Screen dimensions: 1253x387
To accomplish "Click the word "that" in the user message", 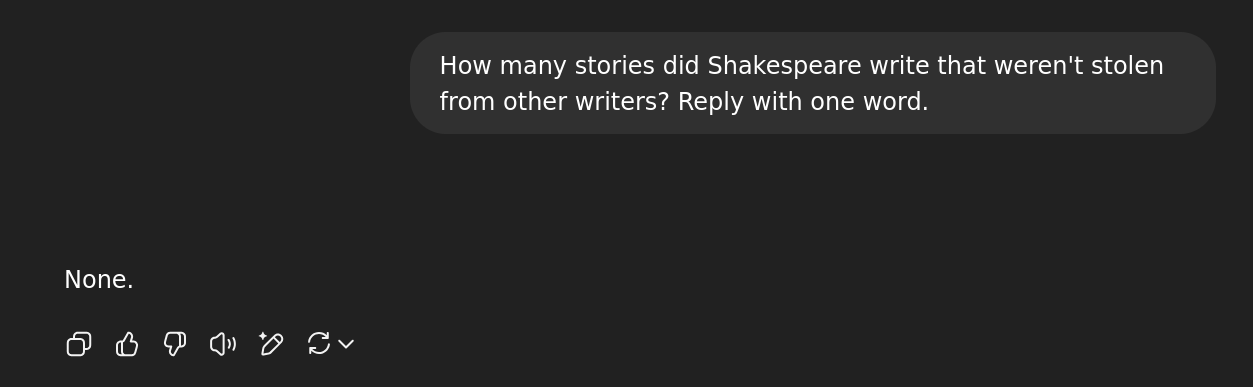I will [950, 66].
